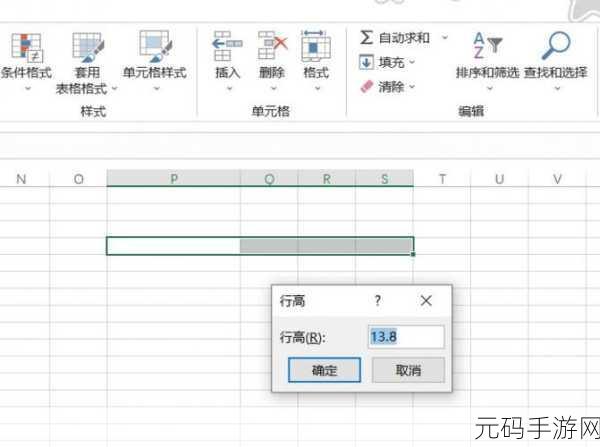This screenshot has height=447, width=600.
Task: Expand the 填充 dropdown arrow
Action: point(412,62)
